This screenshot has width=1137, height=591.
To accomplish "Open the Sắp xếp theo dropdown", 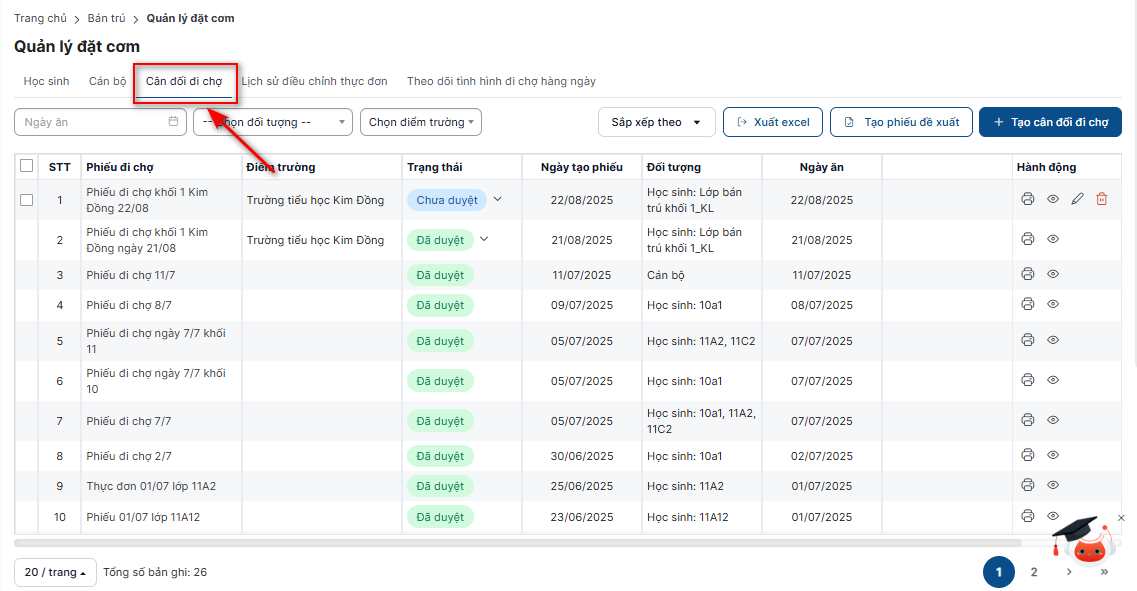I will coord(656,122).
